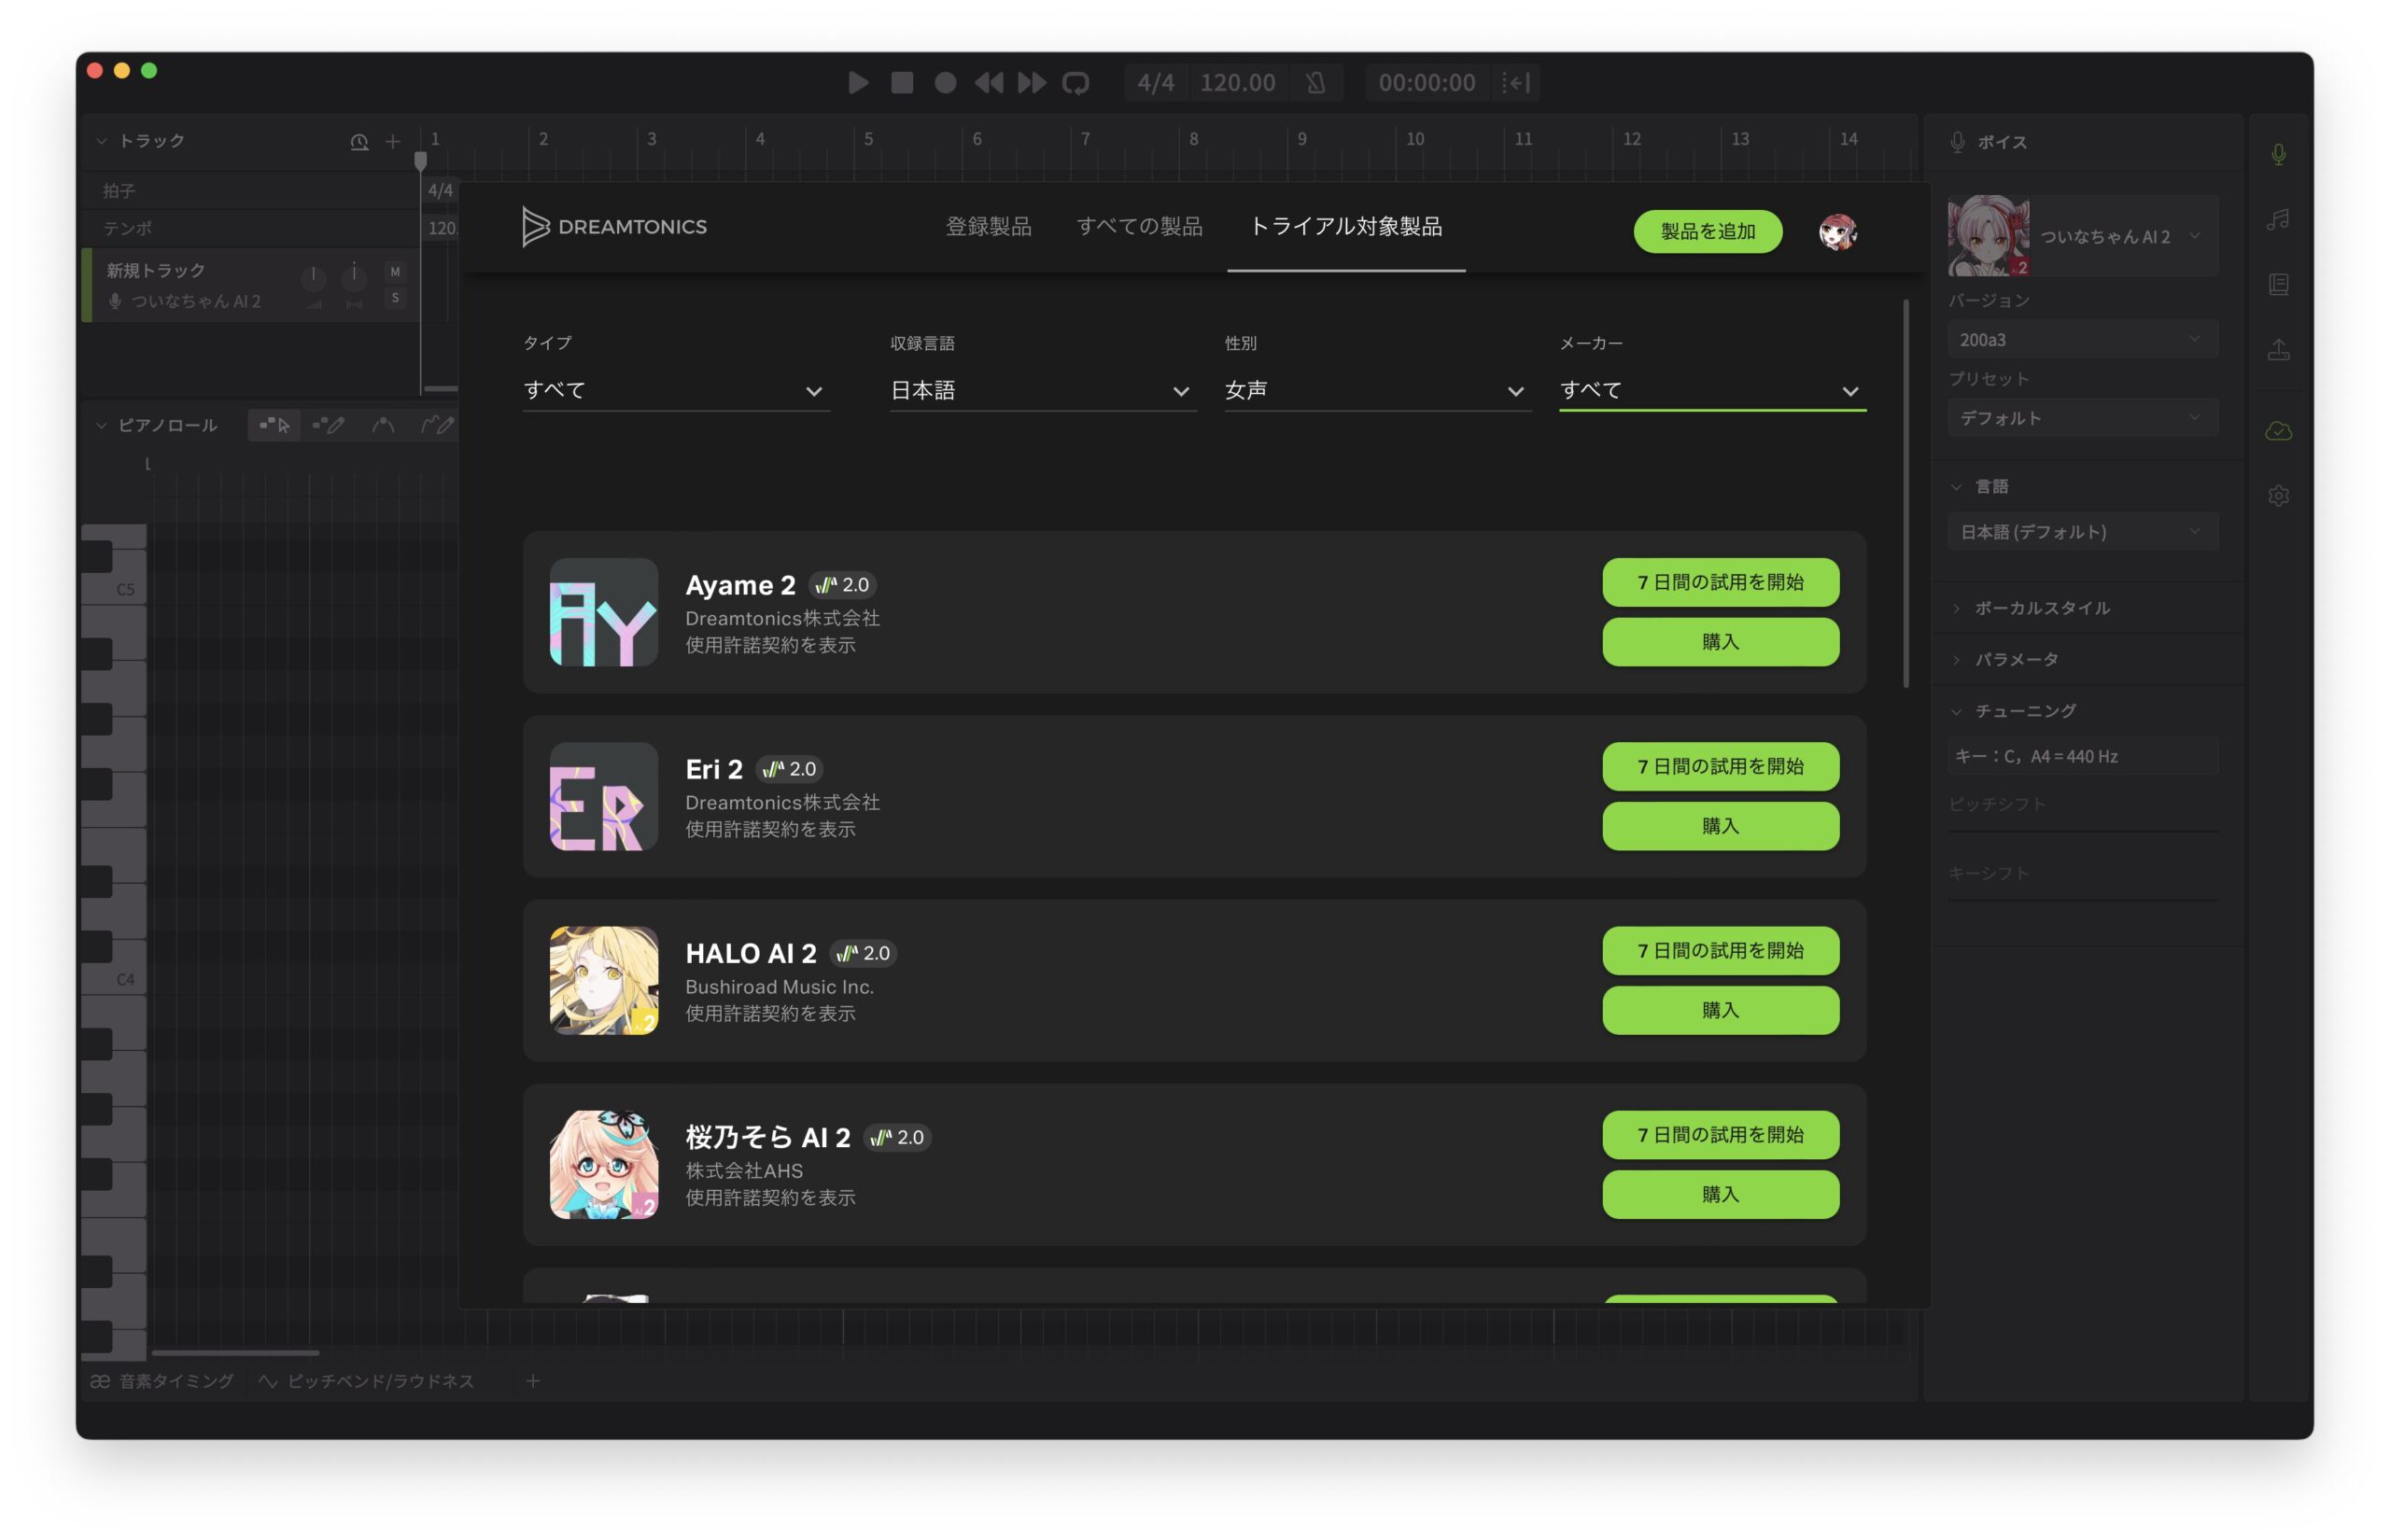Click the render history clock icon in Tracks
The height and width of the screenshot is (1540, 2390).
(359, 142)
